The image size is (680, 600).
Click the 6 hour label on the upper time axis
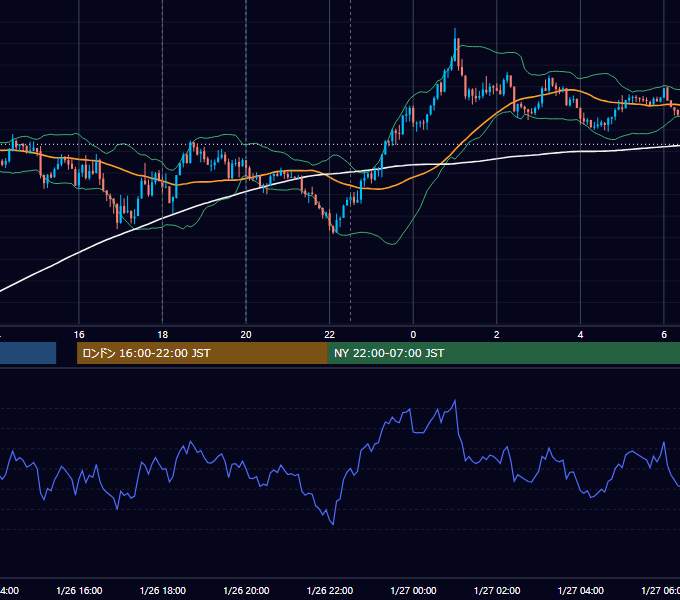point(664,335)
